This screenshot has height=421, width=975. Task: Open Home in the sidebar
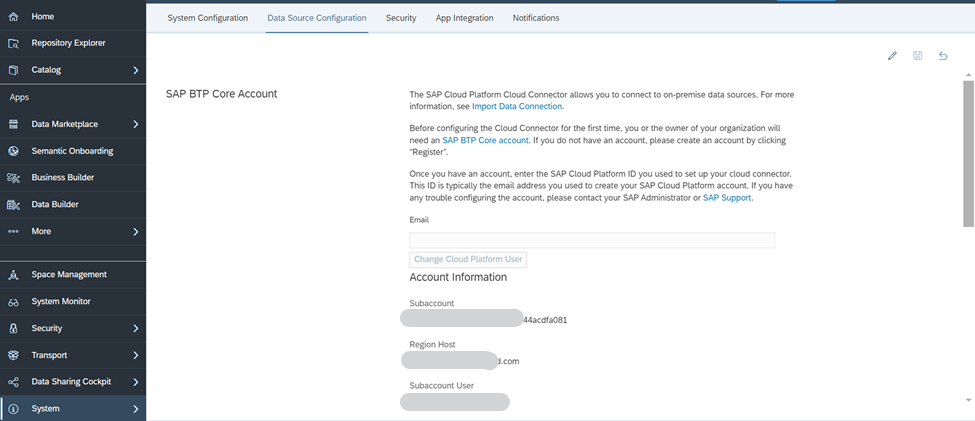43,17
